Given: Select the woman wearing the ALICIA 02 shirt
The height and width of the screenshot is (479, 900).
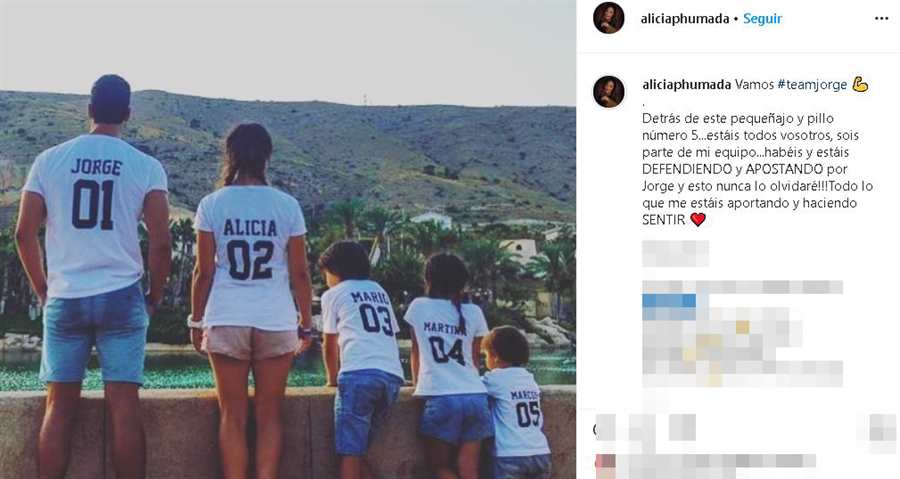Looking at the screenshot, I should point(251,298).
